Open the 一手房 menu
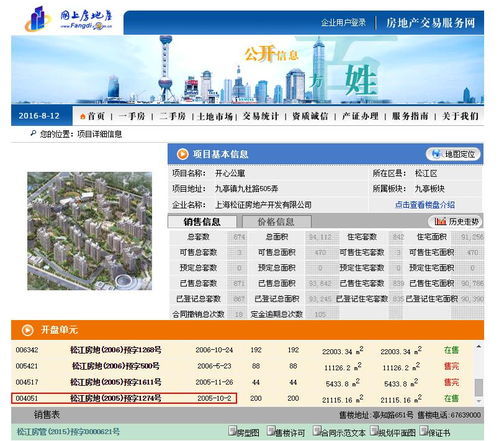The height and width of the screenshot is (441, 499). (x=132, y=116)
